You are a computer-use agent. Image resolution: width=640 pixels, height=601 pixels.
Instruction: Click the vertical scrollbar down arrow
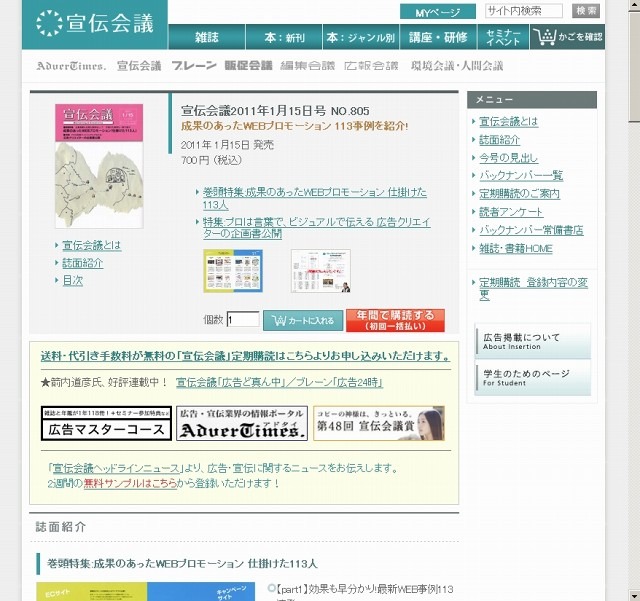(x=635, y=594)
